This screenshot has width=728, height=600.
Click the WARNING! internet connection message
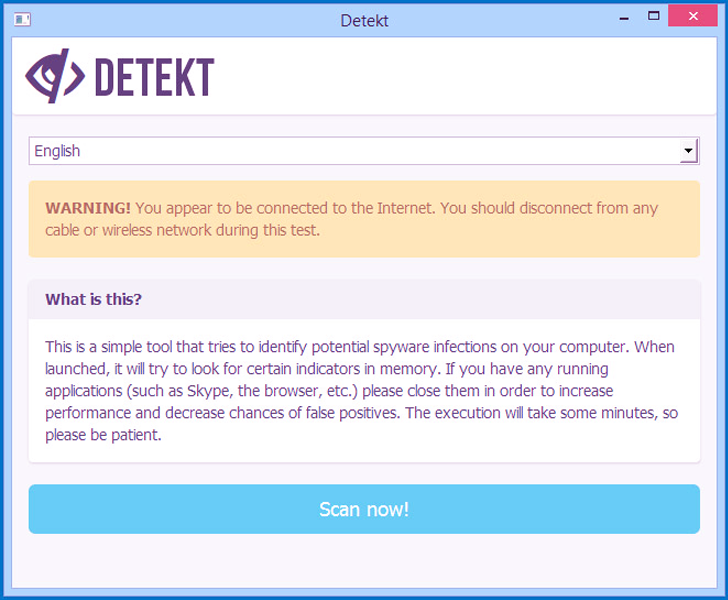pyautogui.click(x=364, y=219)
